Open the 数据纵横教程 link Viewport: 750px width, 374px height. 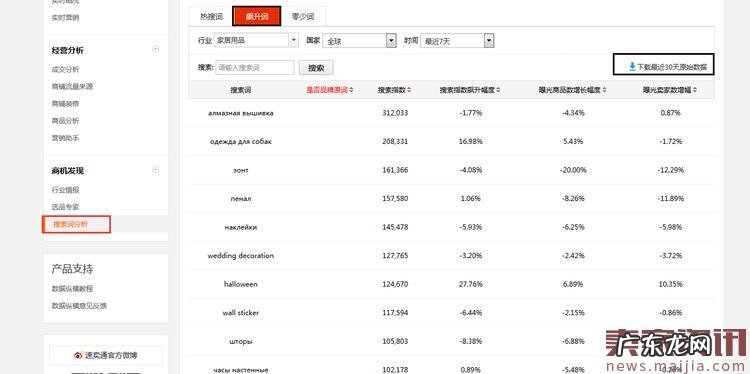[x=72, y=288]
